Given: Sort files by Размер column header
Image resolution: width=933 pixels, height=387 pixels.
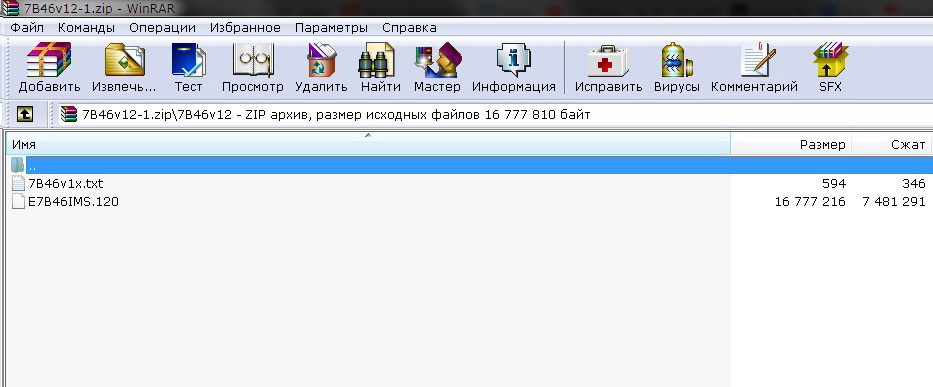Looking at the screenshot, I should pos(791,145).
